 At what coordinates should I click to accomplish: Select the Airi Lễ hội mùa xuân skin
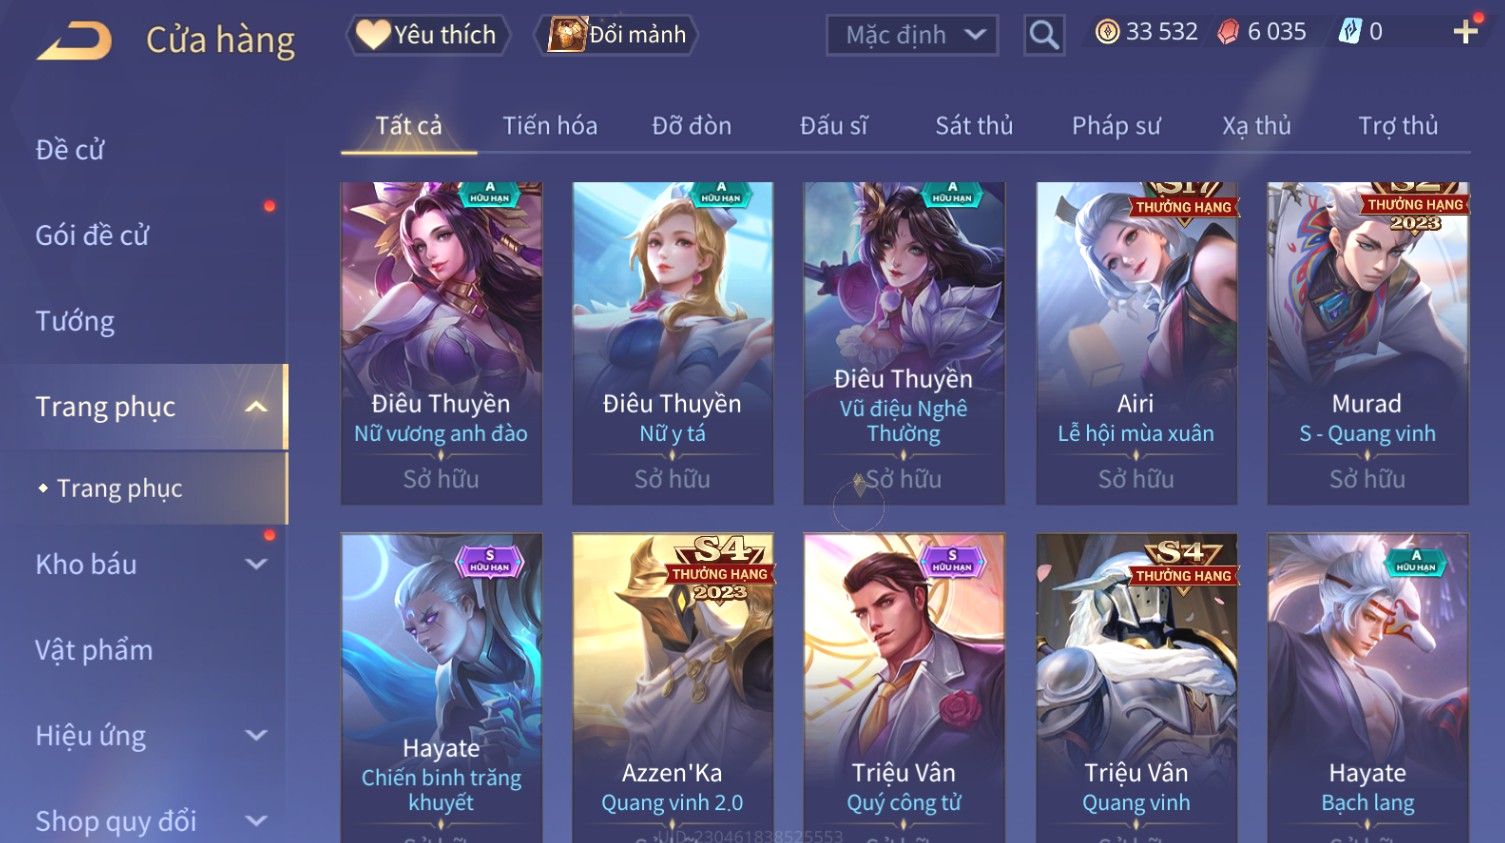pos(1136,343)
